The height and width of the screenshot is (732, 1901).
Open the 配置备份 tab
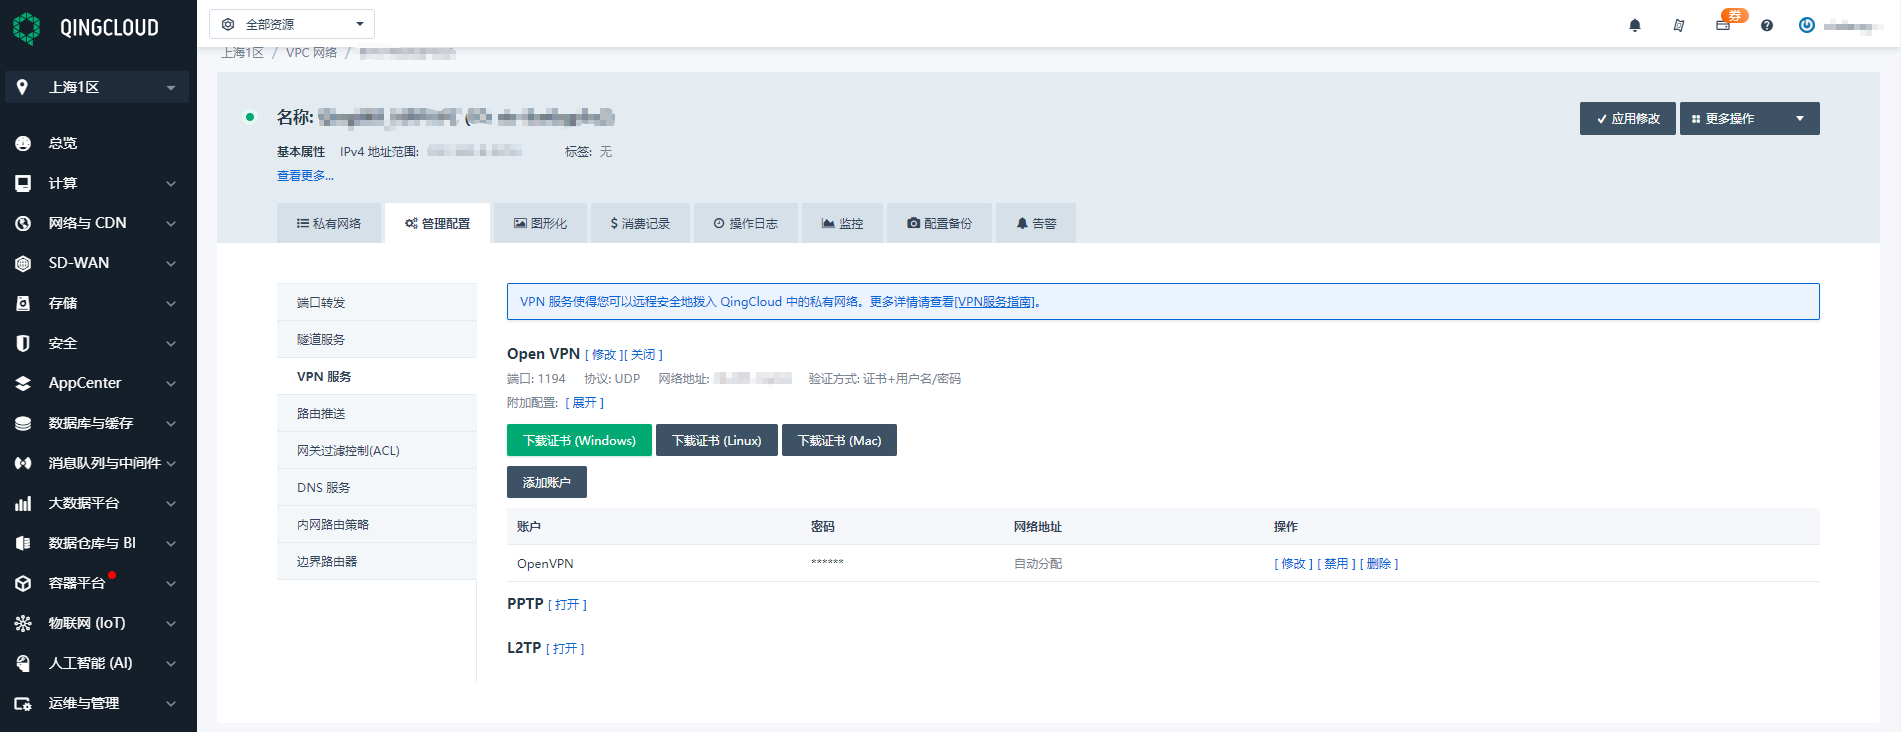[940, 223]
